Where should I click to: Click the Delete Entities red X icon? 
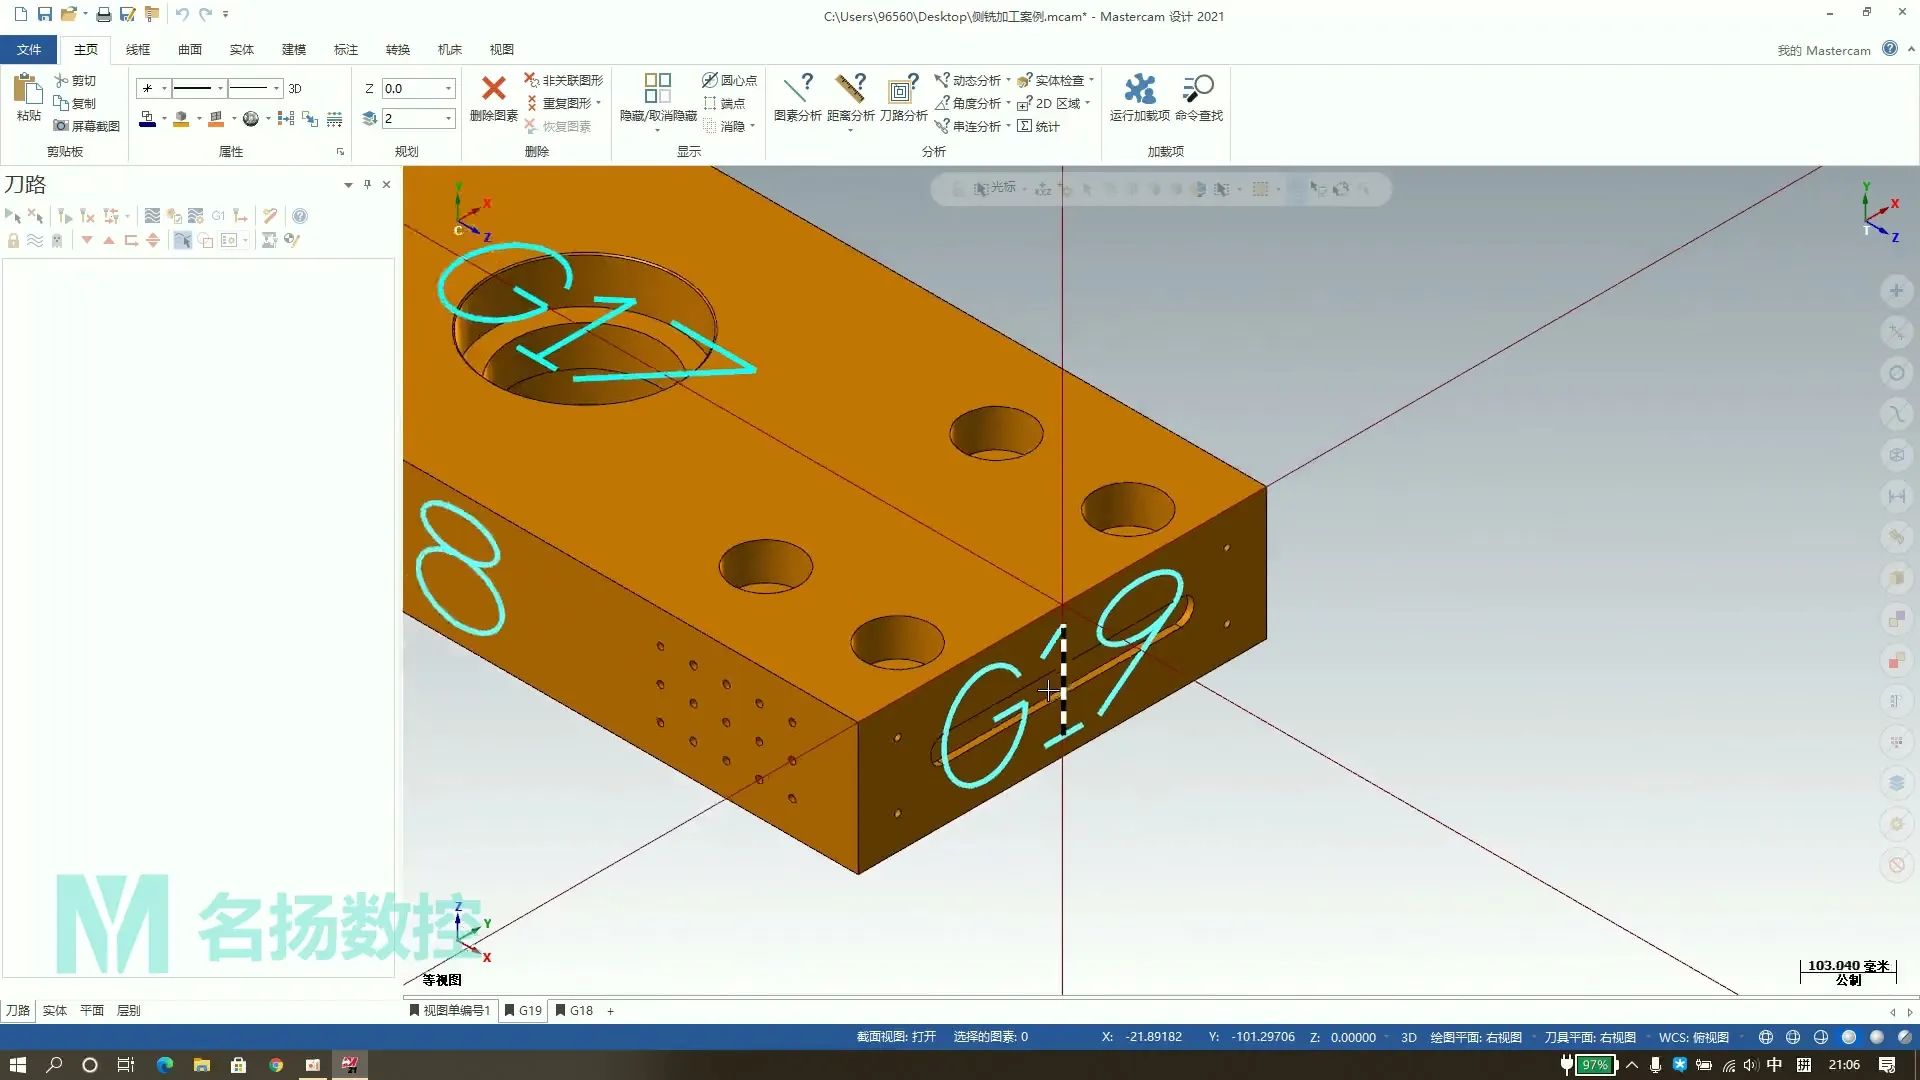coord(493,89)
